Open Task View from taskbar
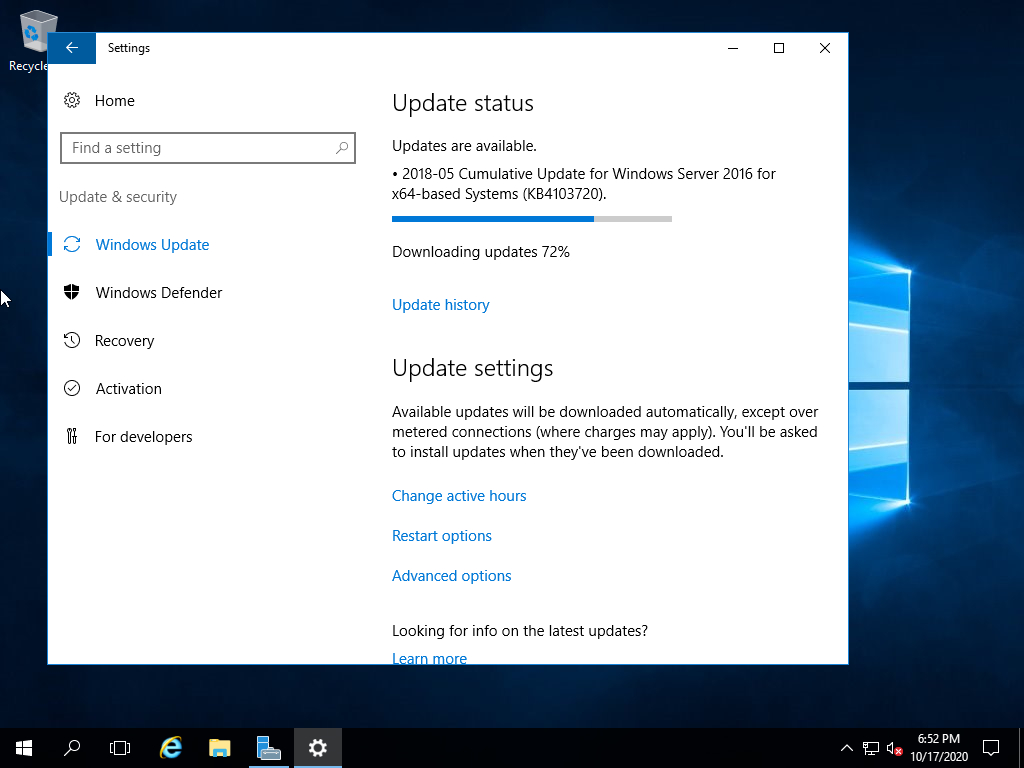1024x768 pixels. (120, 748)
